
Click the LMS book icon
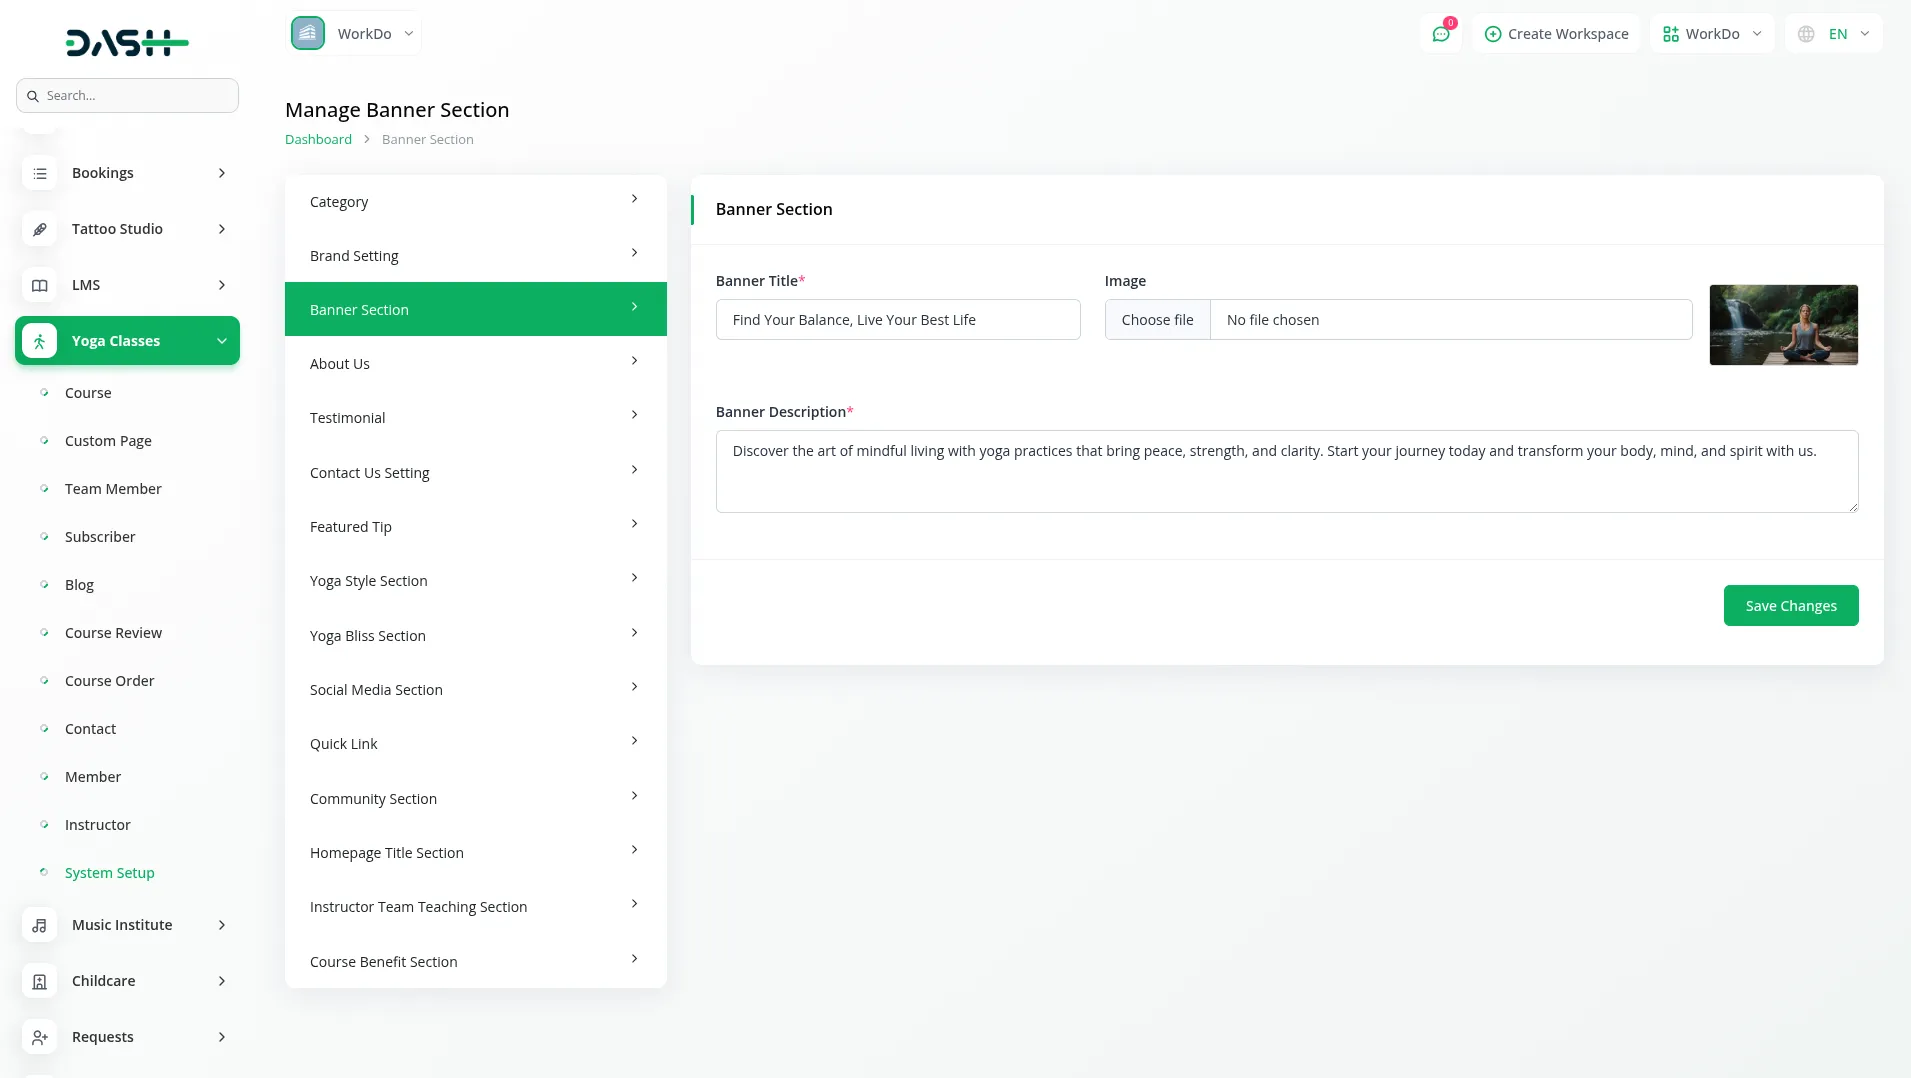[39, 285]
